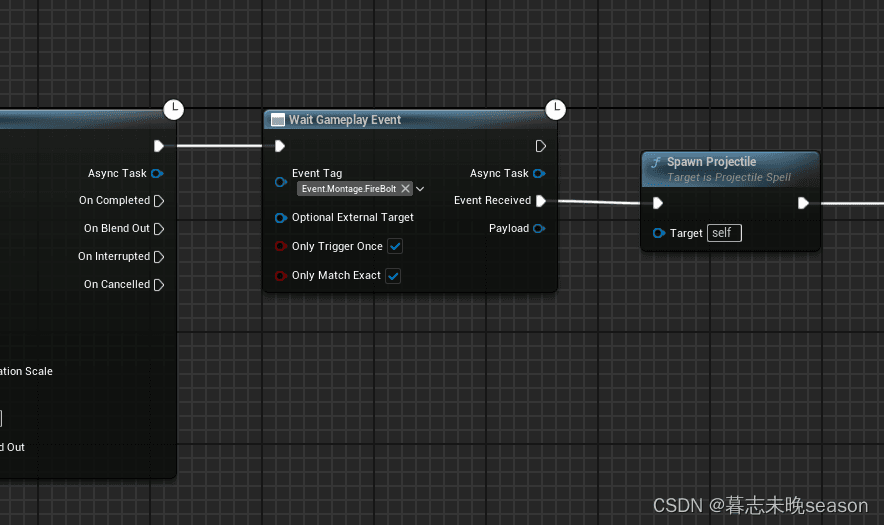Click the Only Match Exact boolean pin

click(280, 276)
